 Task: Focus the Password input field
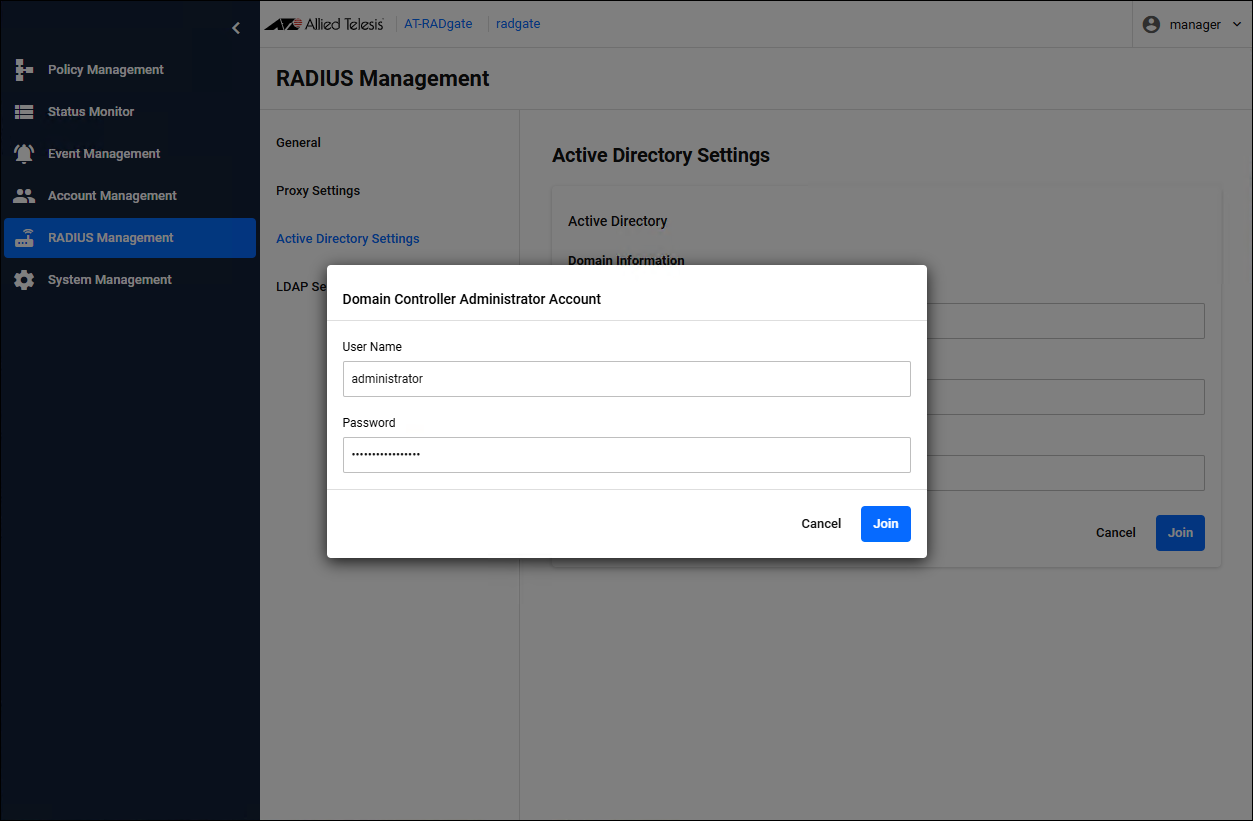[626, 455]
